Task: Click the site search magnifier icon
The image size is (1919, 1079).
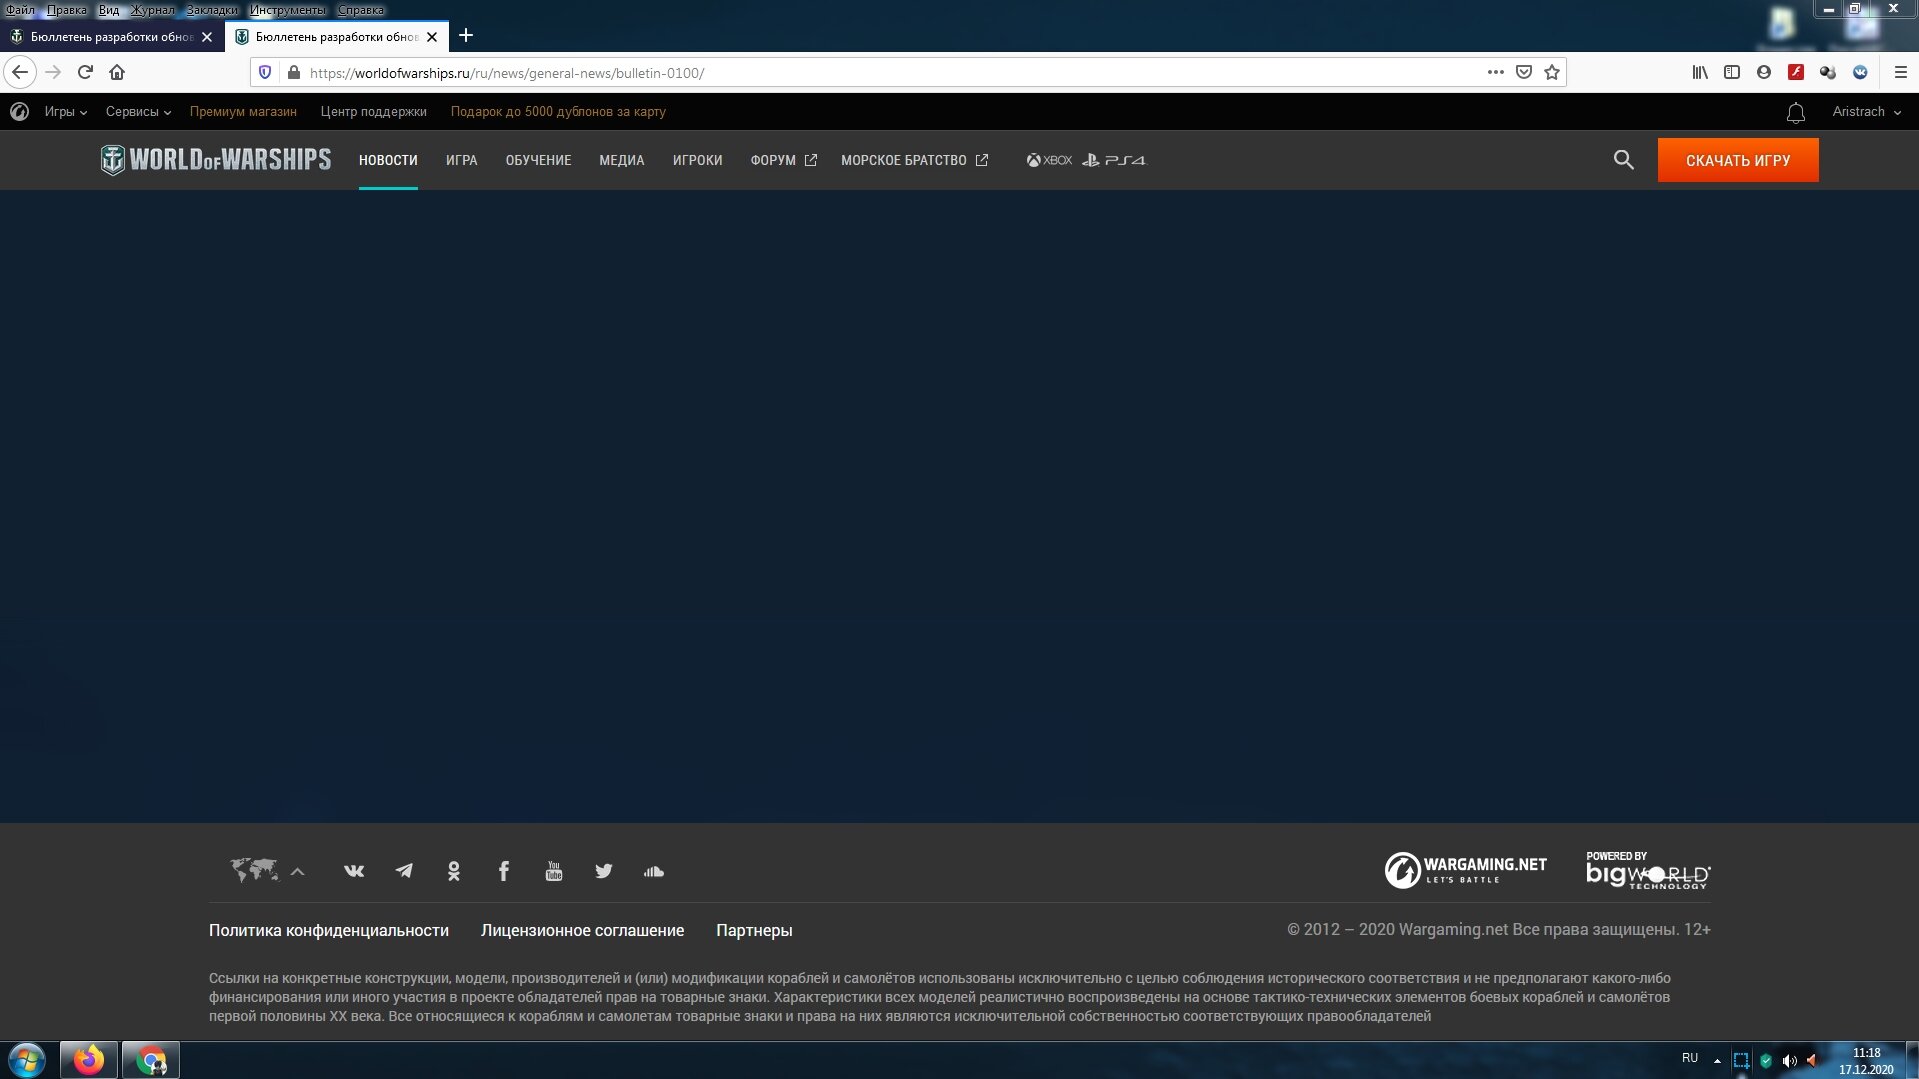Action: [1624, 160]
